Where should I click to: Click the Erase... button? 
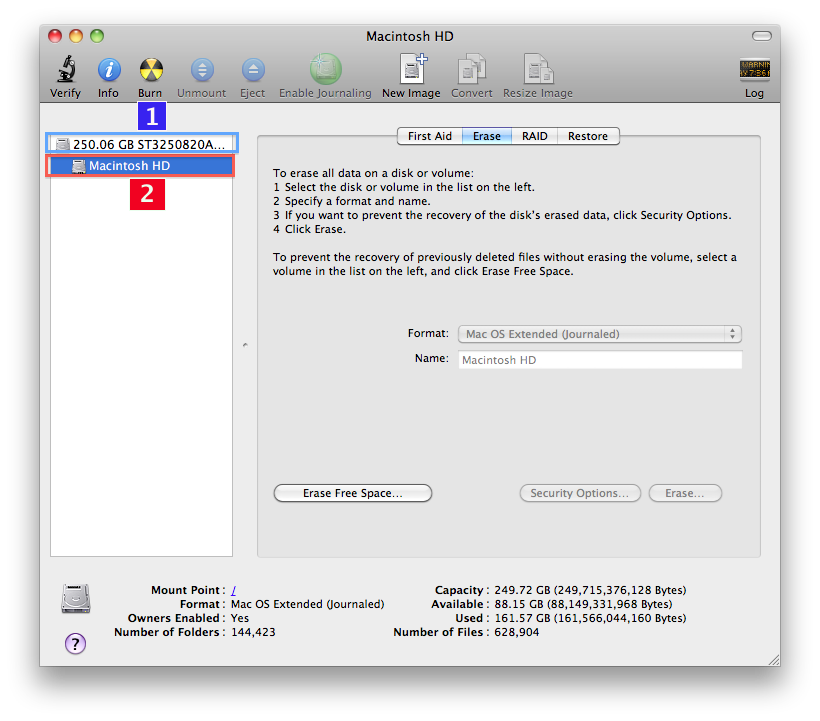pyautogui.click(x=685, y=493)
